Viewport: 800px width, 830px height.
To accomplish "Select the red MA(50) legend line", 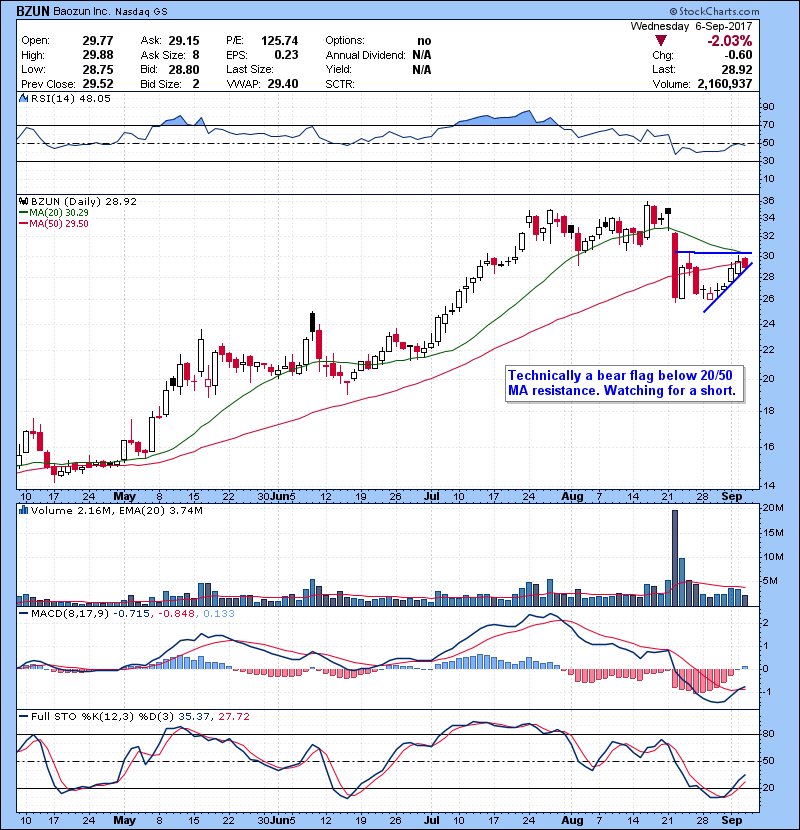I will click(x=24, y=224).
